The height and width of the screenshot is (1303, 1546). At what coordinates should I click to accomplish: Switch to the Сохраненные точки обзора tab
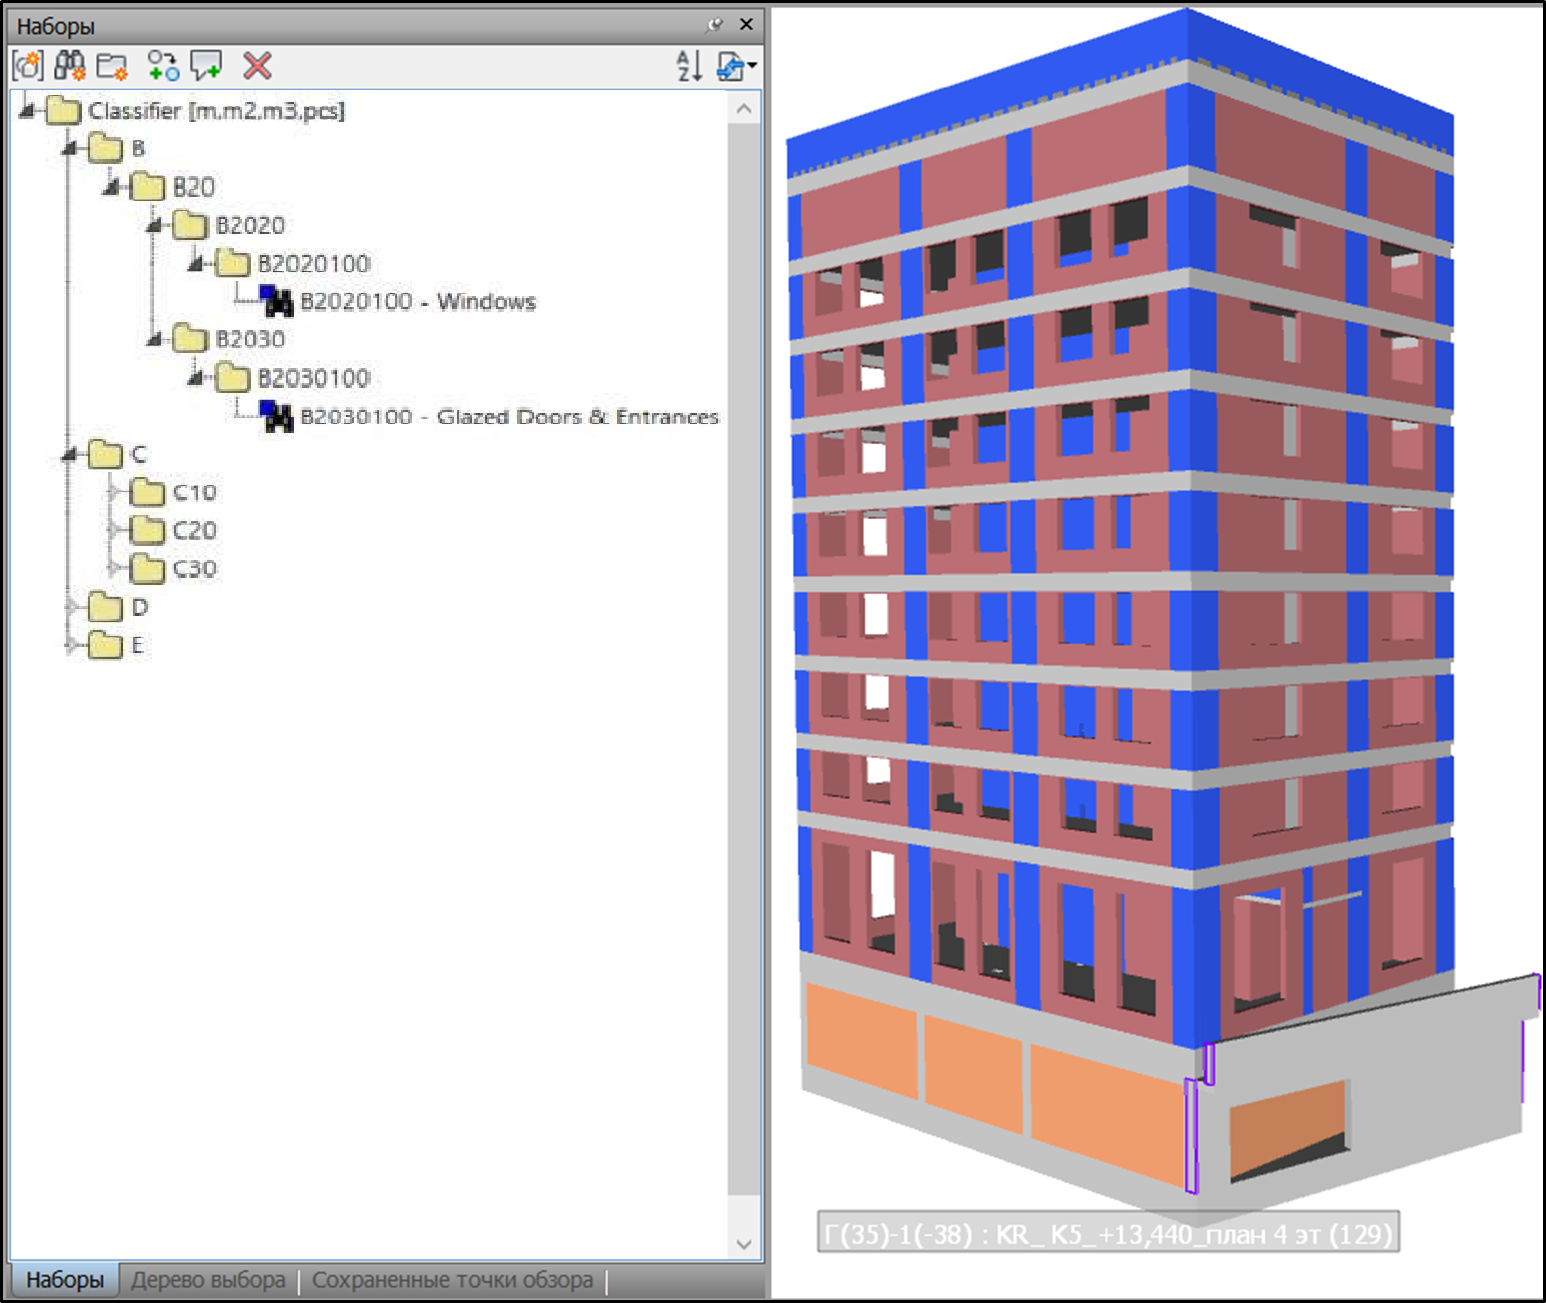[x=452, y=1280]
